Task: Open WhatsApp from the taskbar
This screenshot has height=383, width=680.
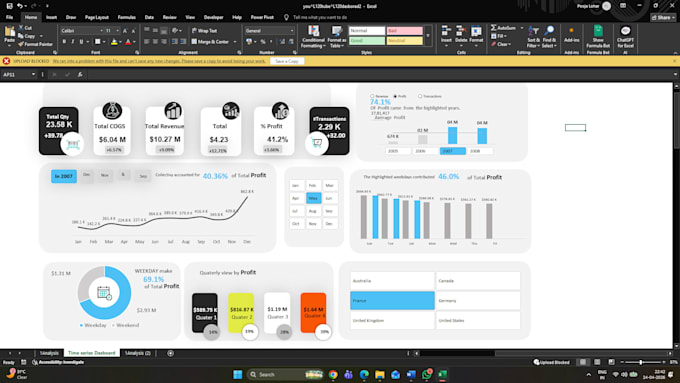Action: point(427,374)
